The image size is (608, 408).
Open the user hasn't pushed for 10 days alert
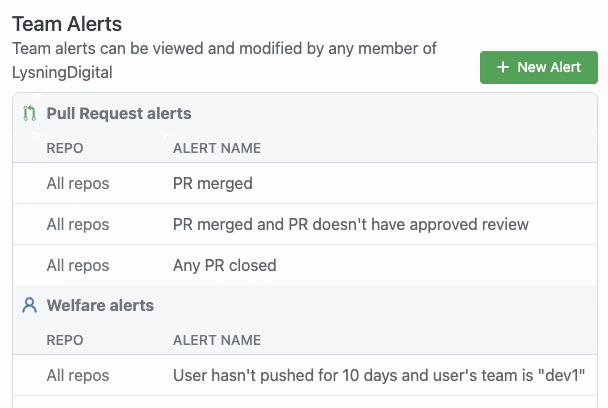(x=378, y=377)
